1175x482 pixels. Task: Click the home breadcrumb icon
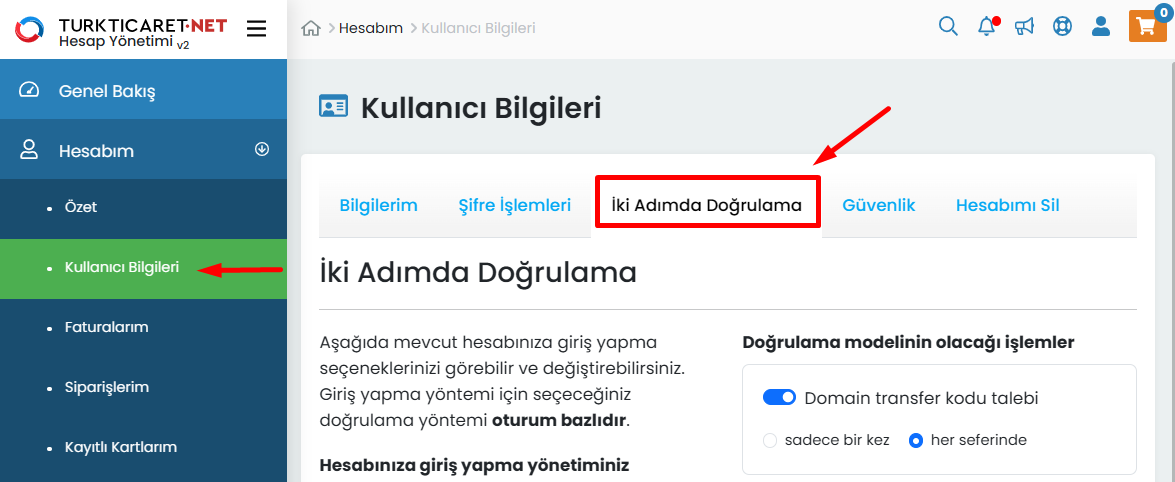(x=311, y=28)
